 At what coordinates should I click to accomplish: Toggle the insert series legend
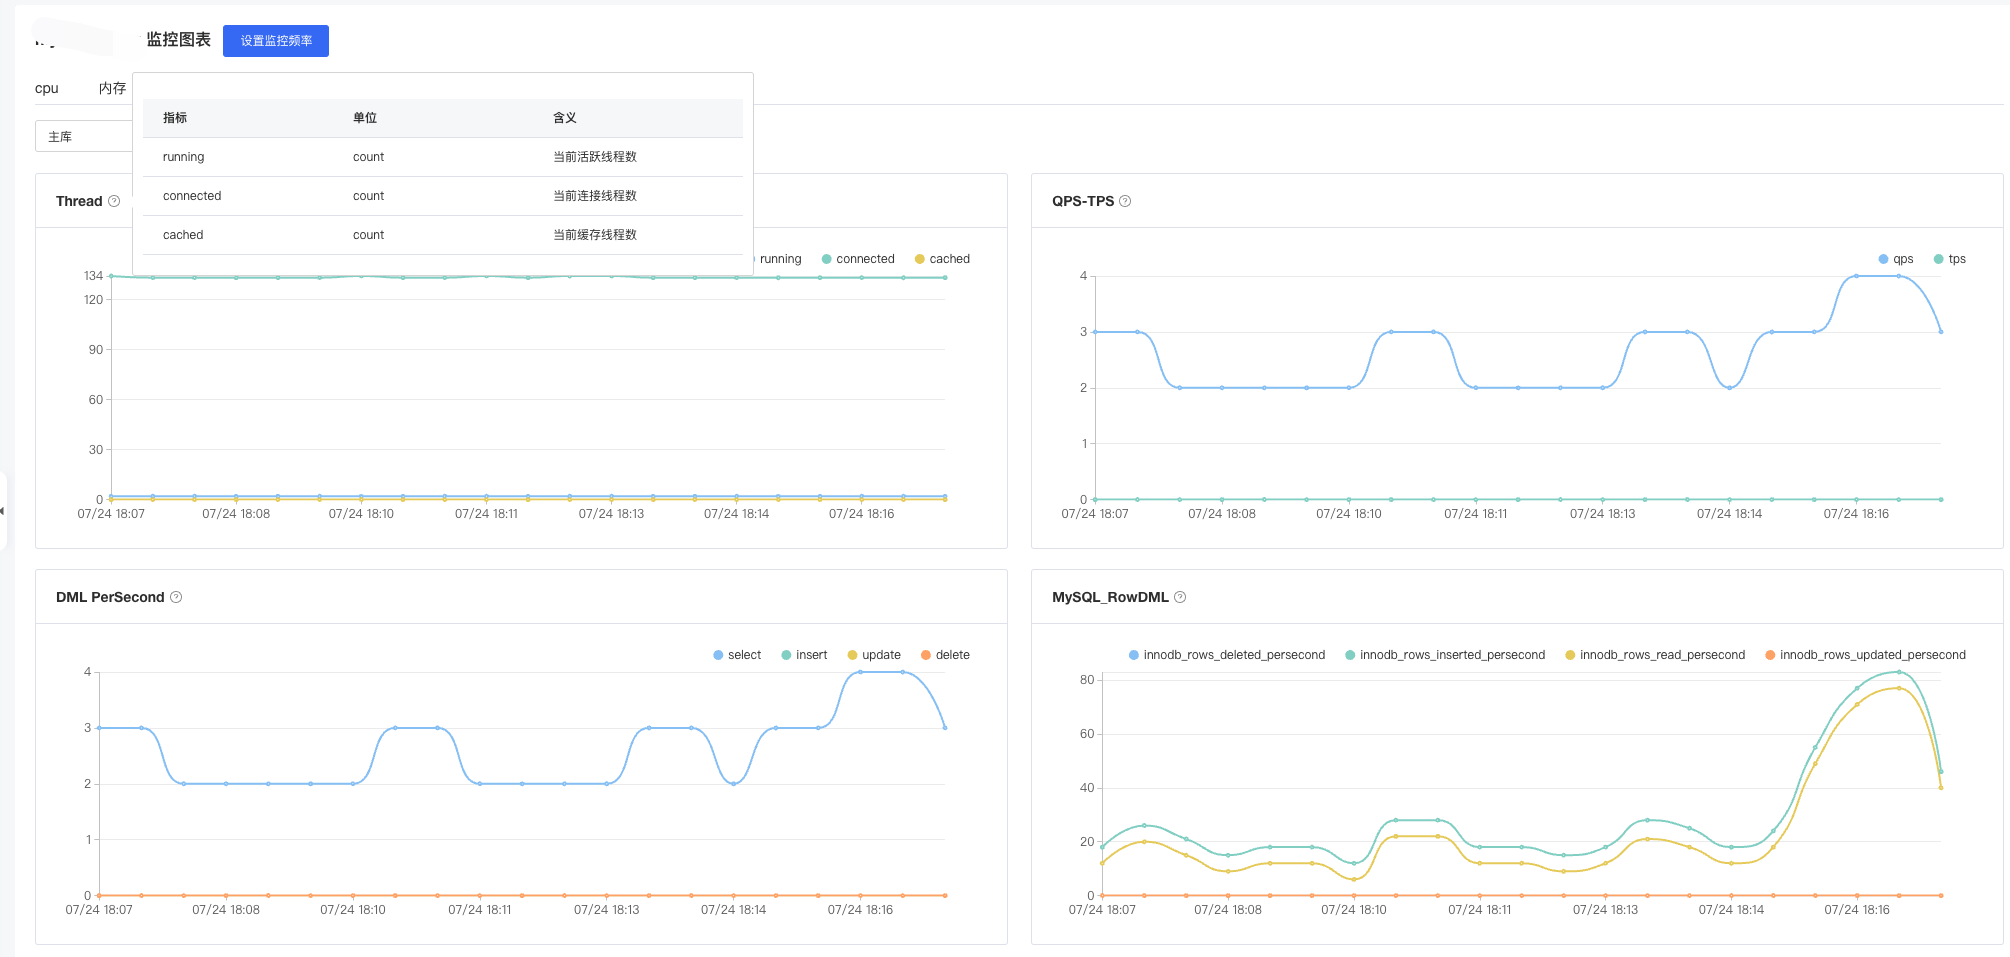[804, 655]
